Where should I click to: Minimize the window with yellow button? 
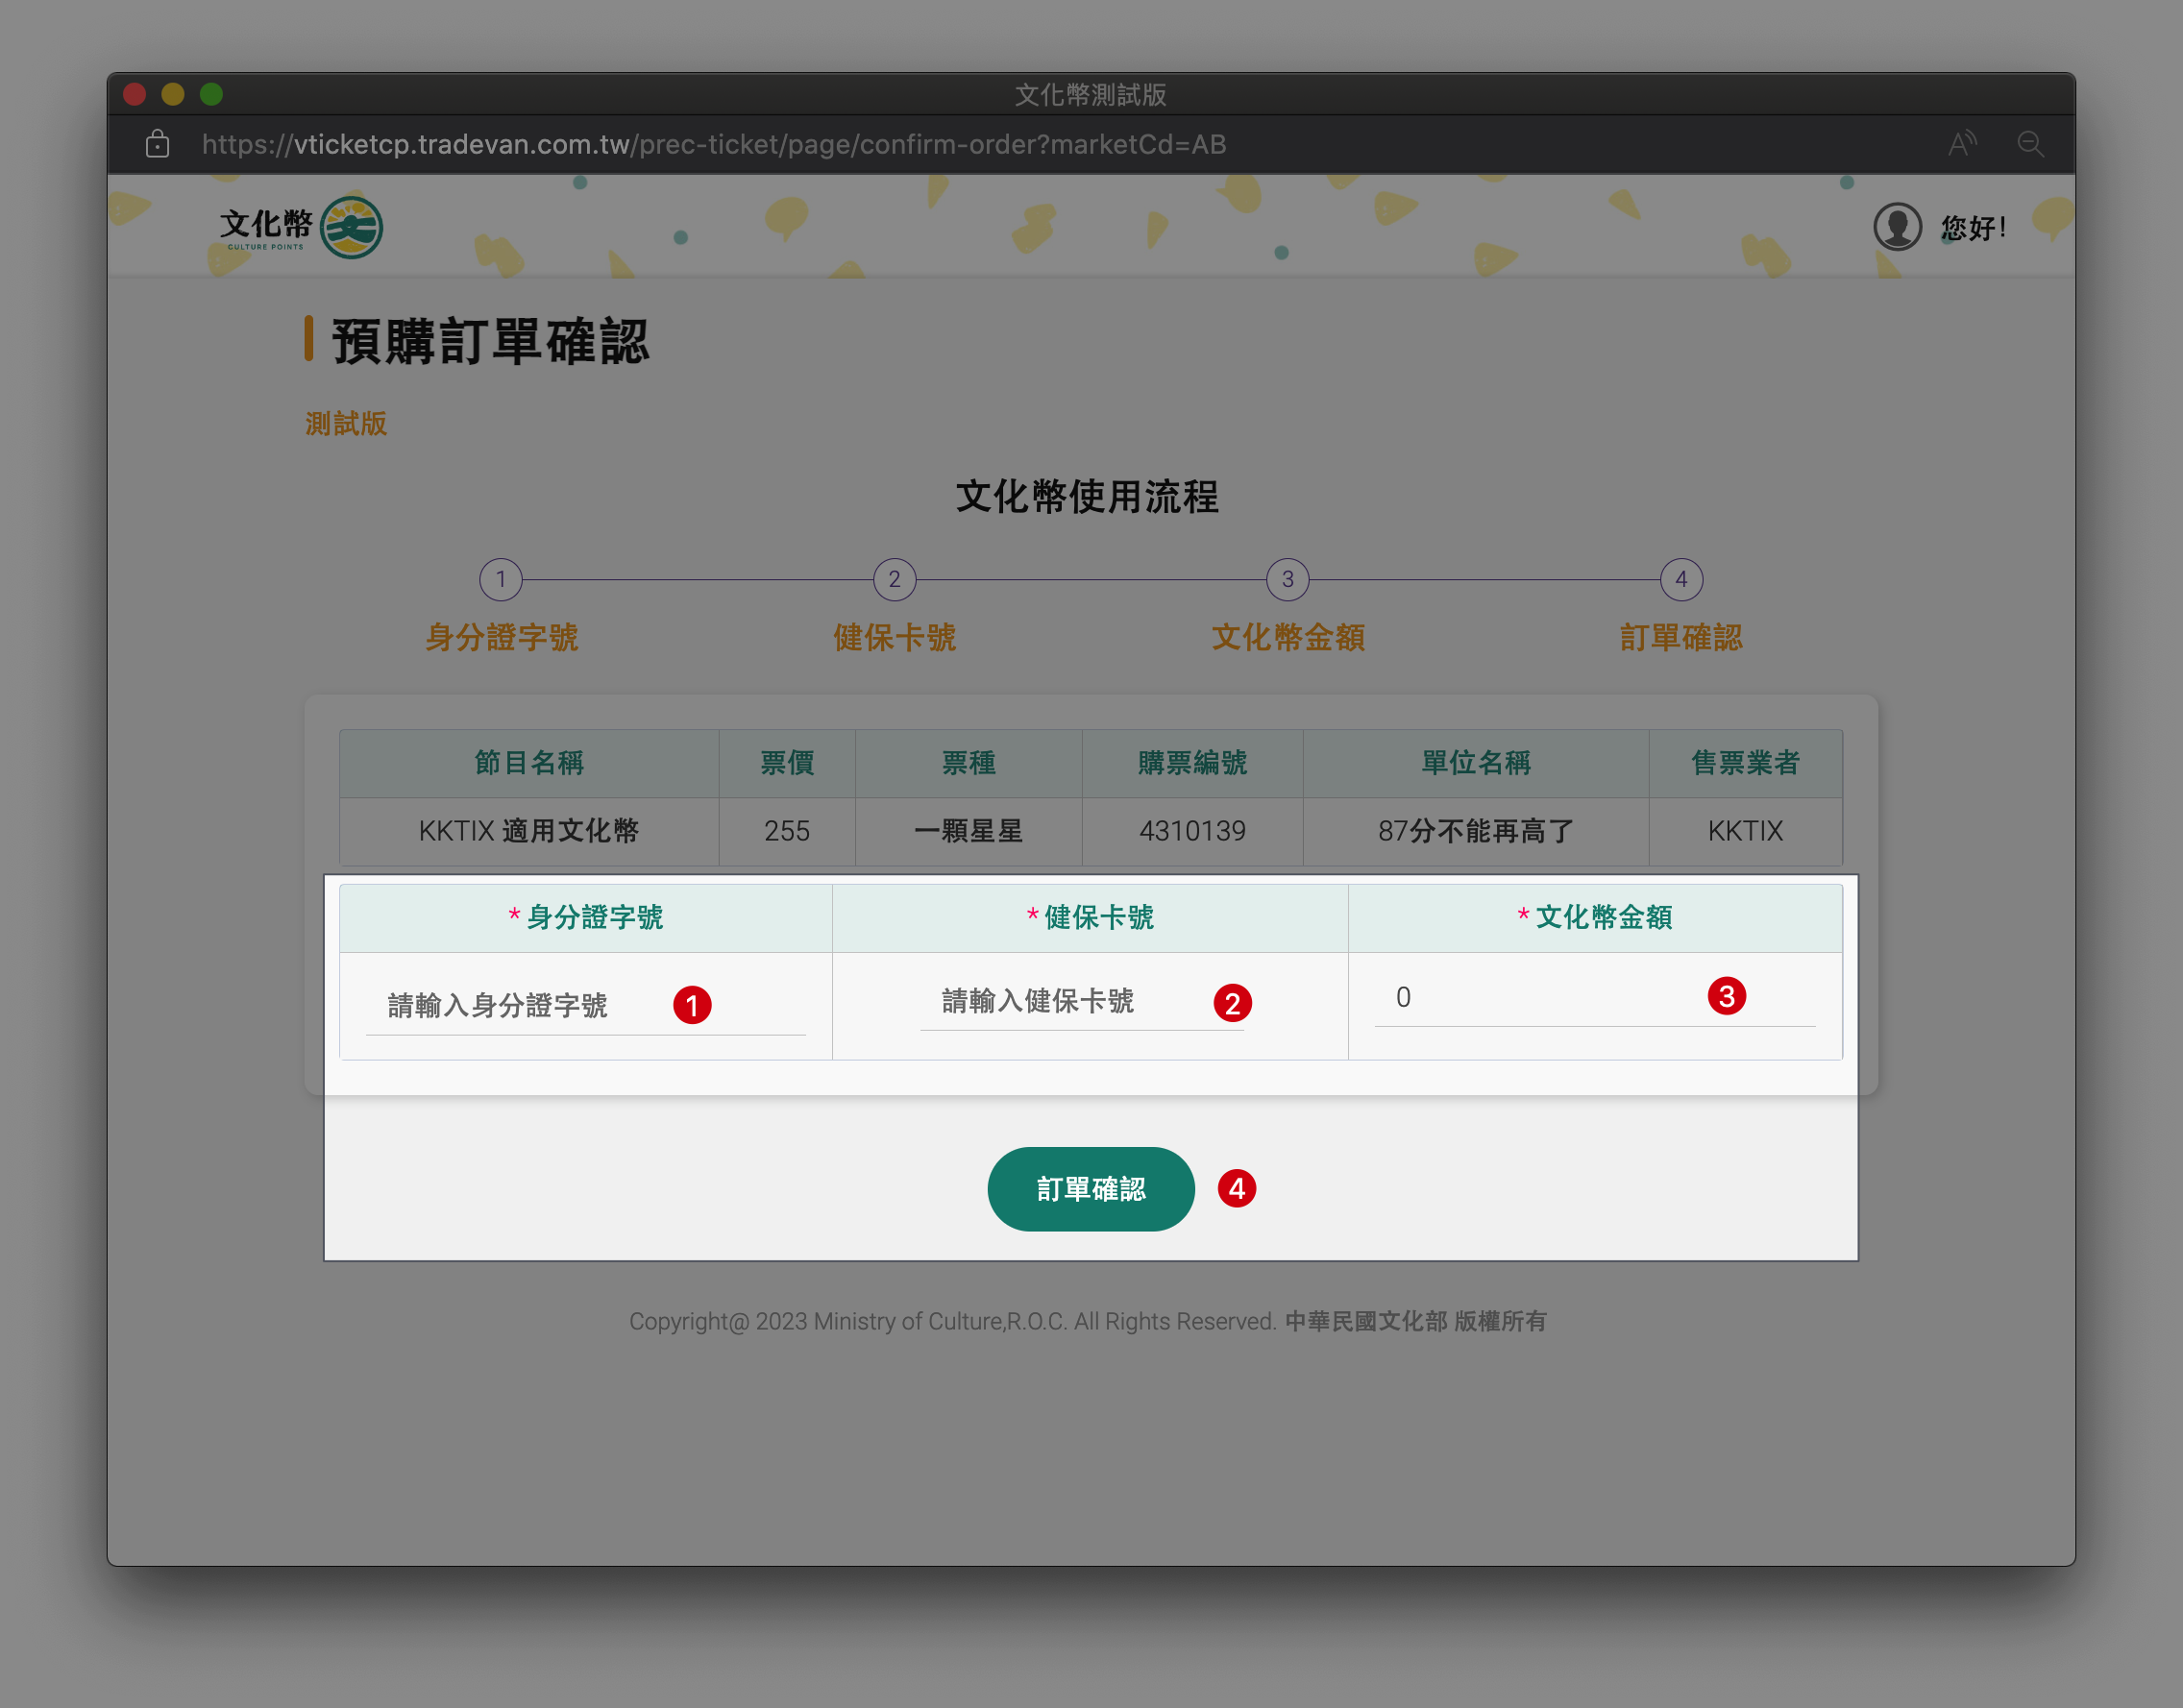click(173, 94)
